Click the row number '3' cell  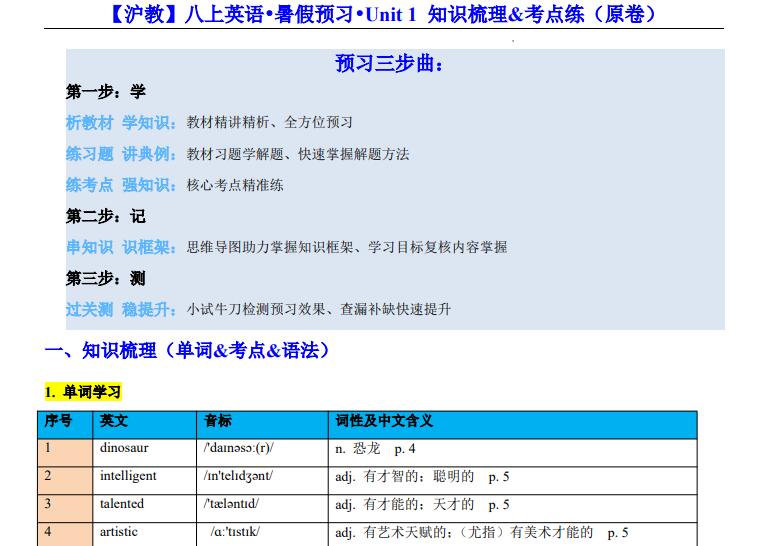pos(65,509)
